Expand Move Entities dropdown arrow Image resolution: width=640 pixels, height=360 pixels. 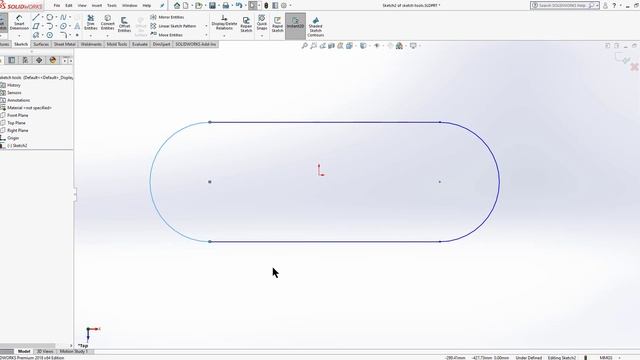tap(206, 35)
